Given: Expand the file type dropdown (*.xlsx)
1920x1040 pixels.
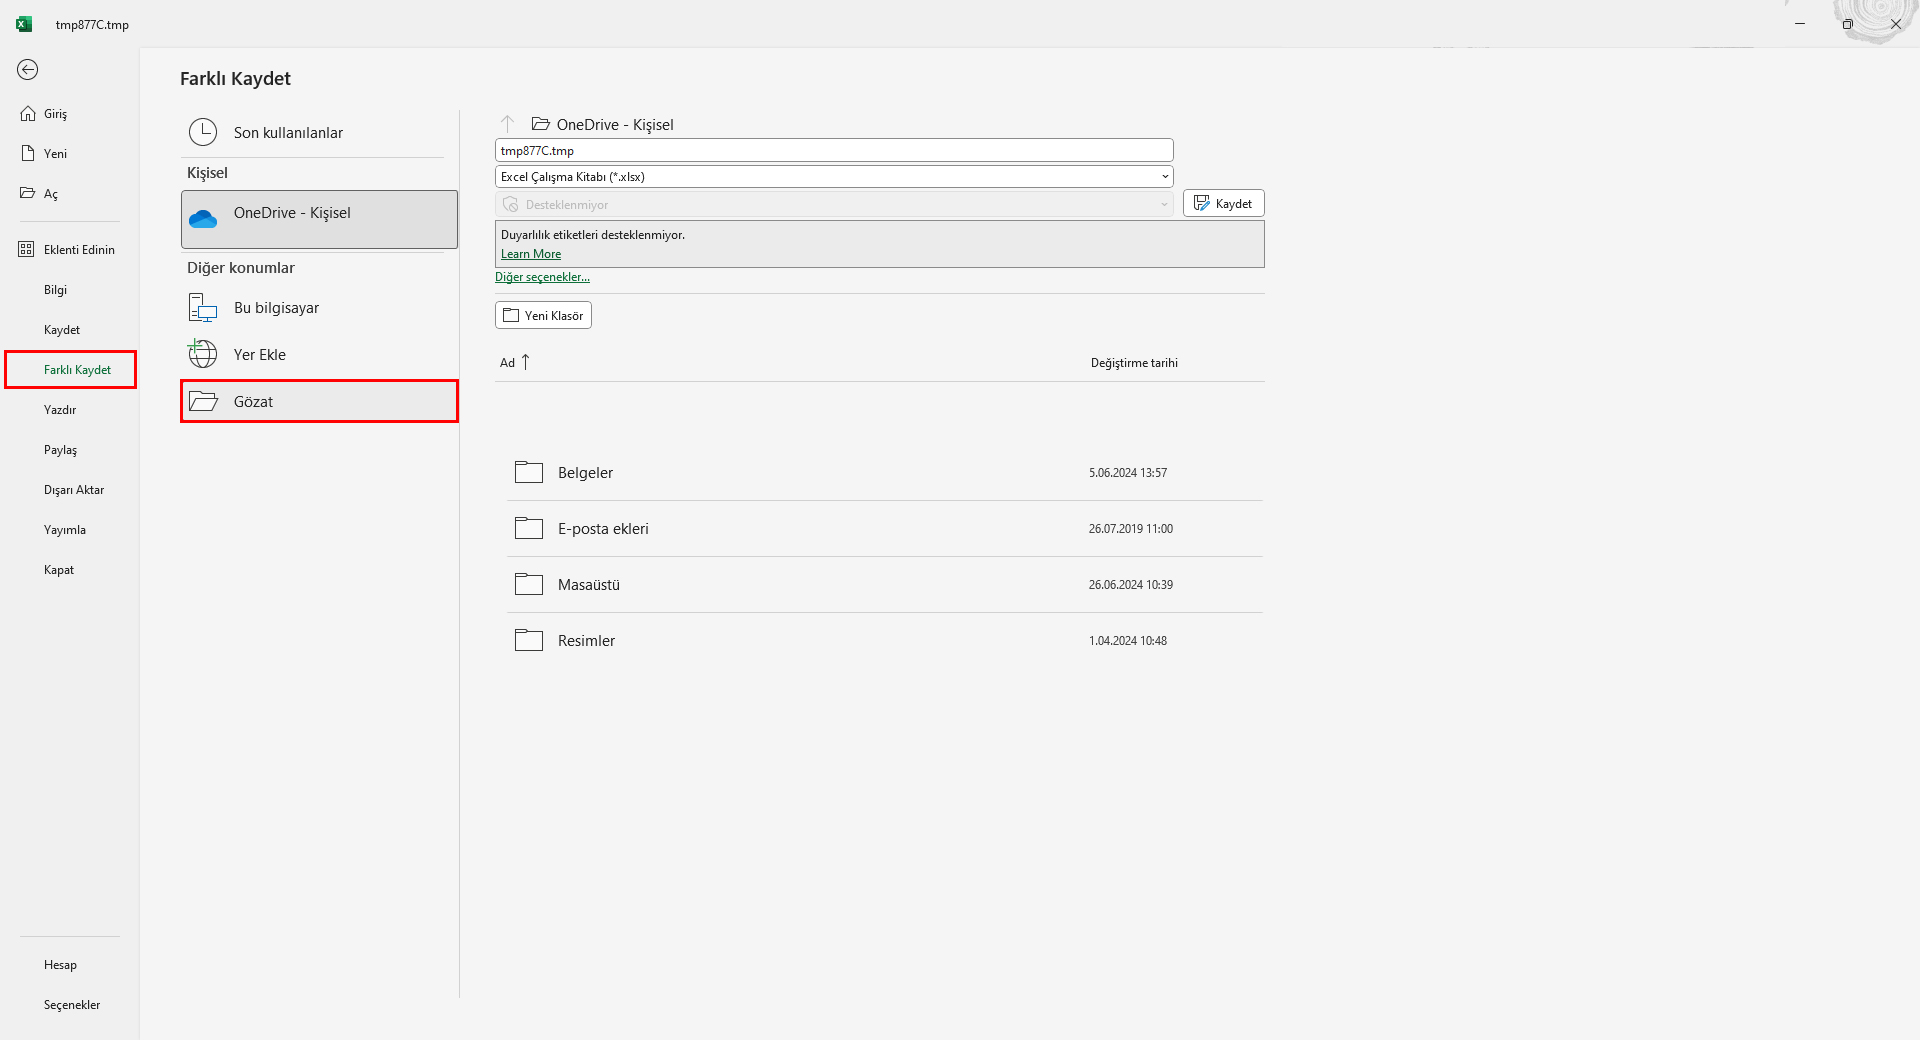Looking at the screenshot, I should coord(1164,177).
